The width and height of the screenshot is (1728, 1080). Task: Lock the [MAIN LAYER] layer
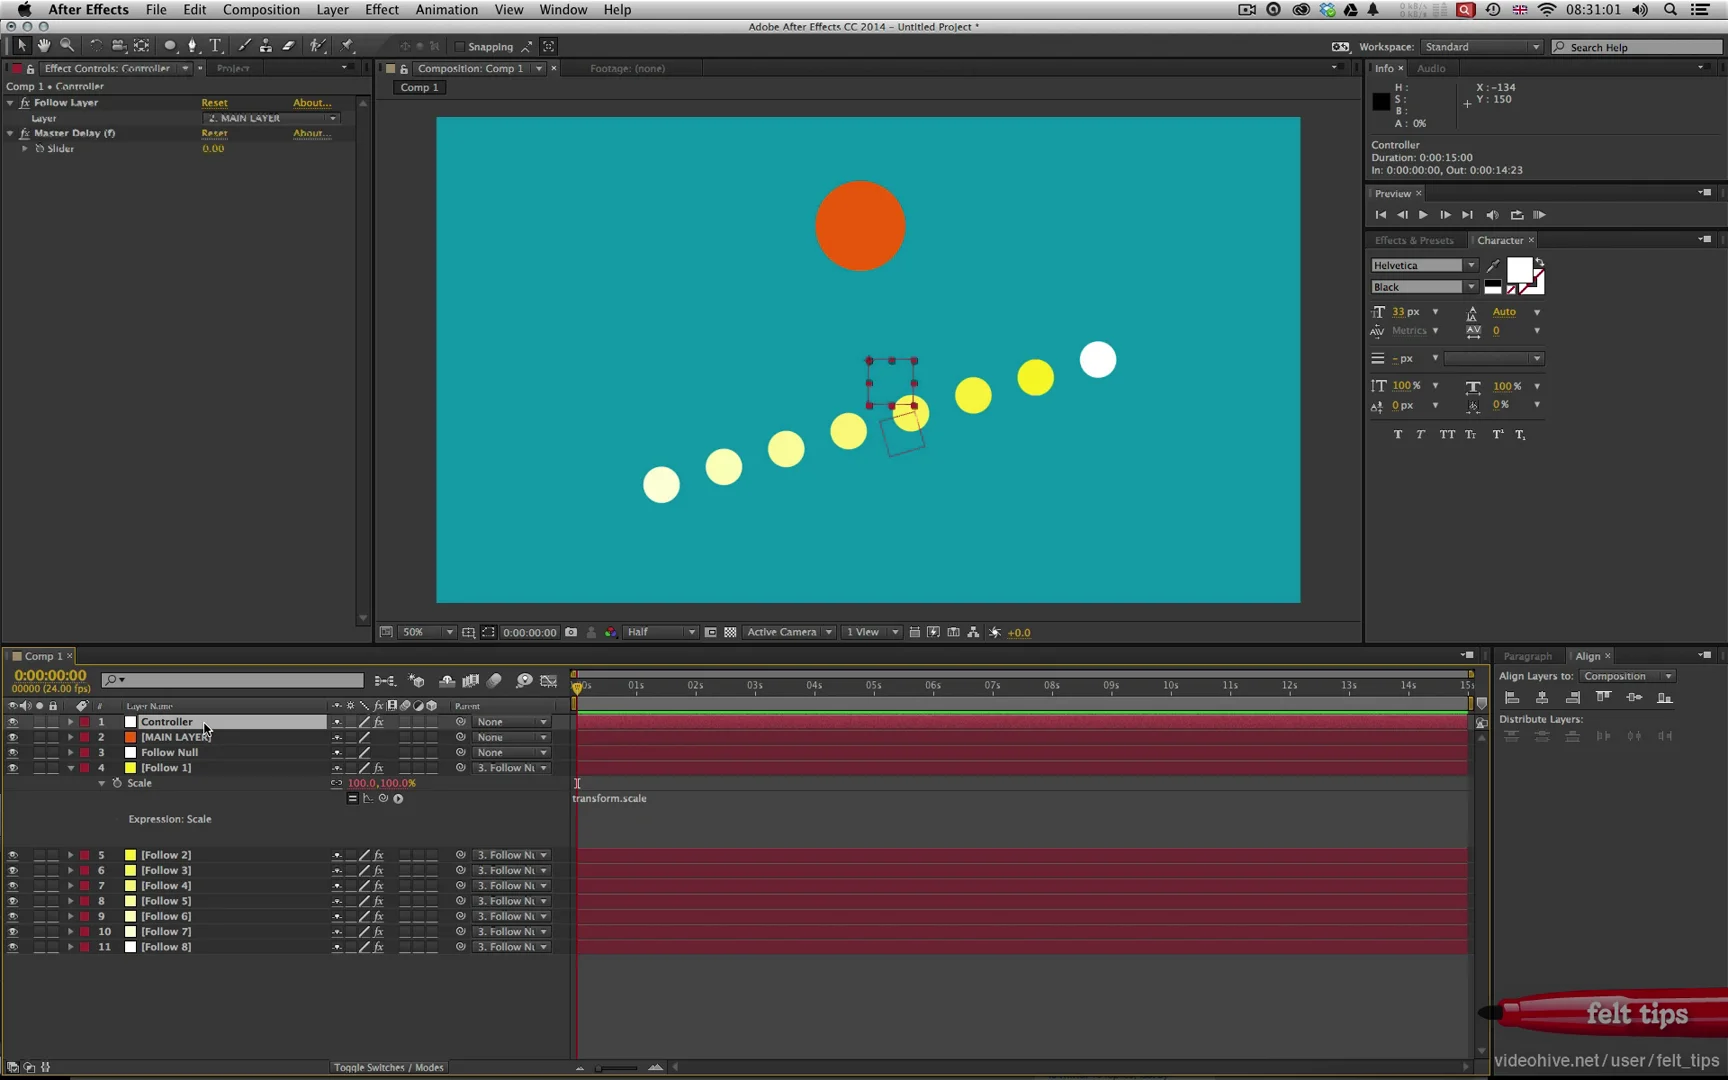point(53,737)
